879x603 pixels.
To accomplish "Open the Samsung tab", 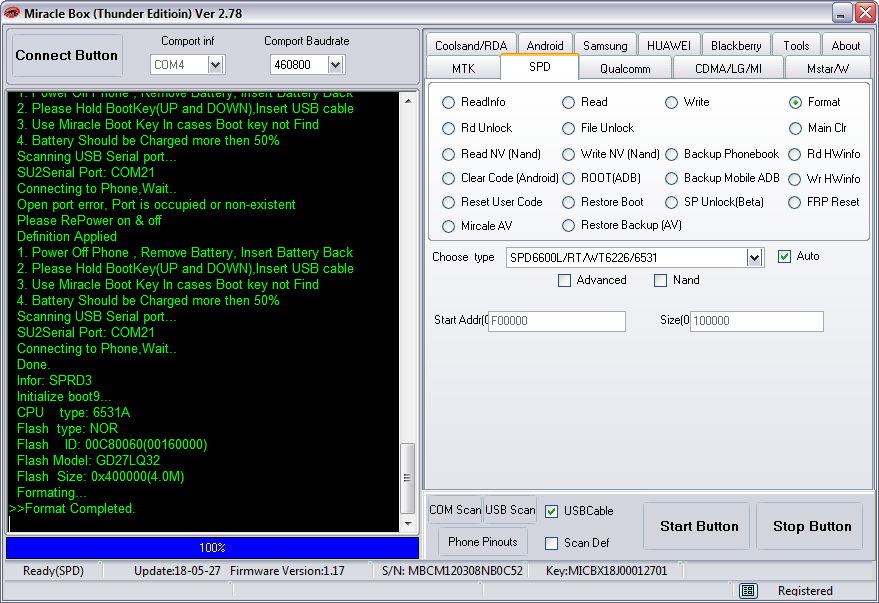I will (x=605, y=45).
